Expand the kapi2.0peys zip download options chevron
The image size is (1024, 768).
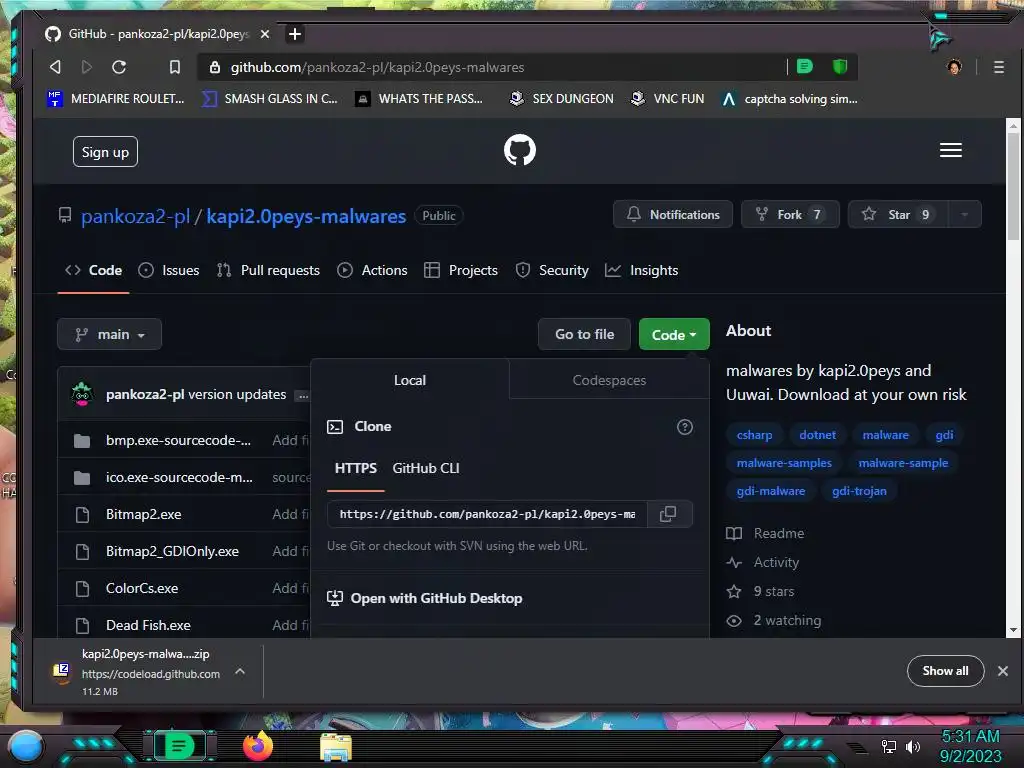[x=240, y=671]
